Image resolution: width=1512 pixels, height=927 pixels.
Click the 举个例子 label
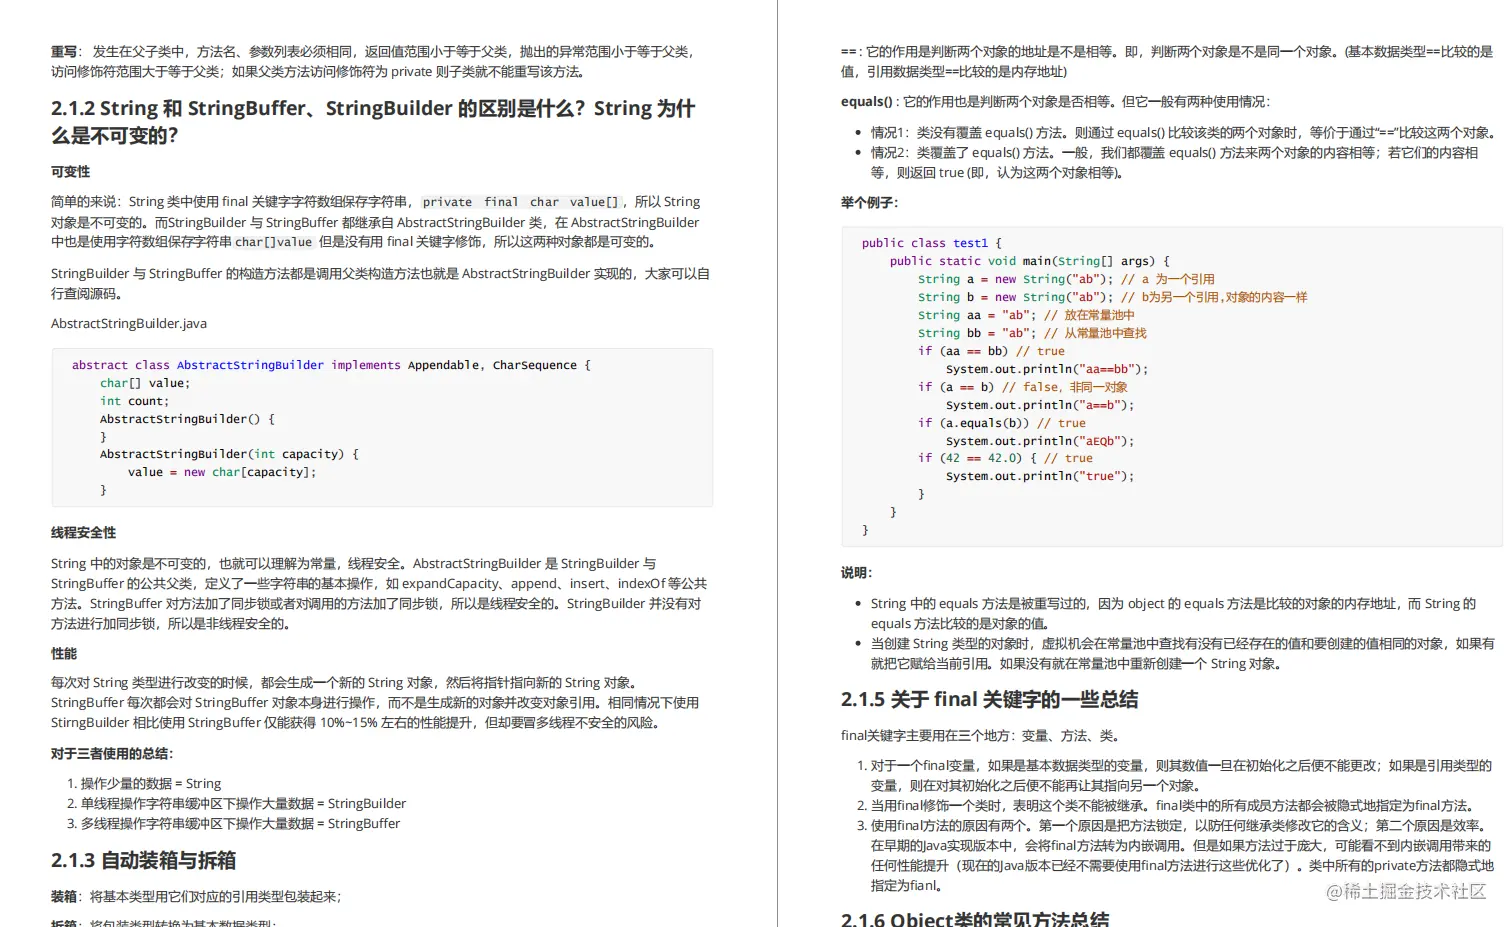point(867,202)
